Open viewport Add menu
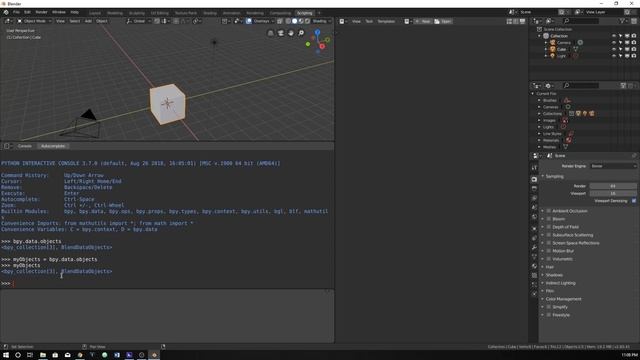The height and width of the screenshot is (360, 640). pyautogui.click(x=88, y=21)
